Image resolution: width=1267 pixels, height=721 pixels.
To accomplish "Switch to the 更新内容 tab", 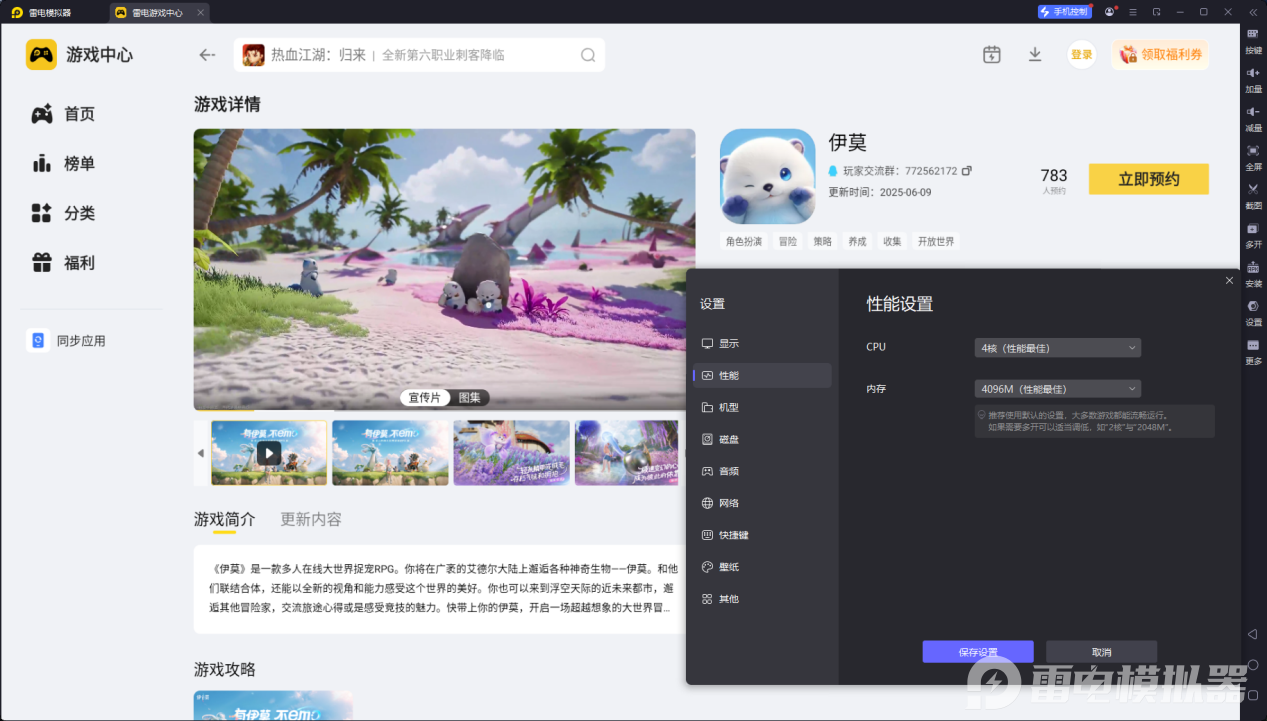I will 310,519.
